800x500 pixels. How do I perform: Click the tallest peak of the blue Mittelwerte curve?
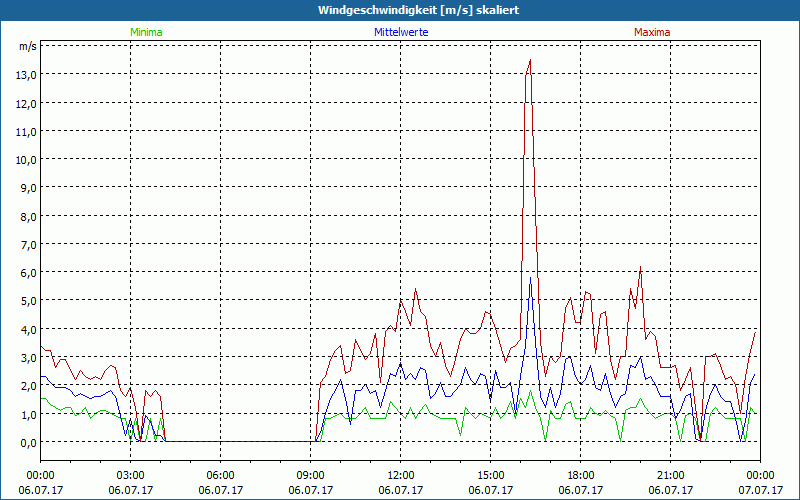click(x=530, y=277)
